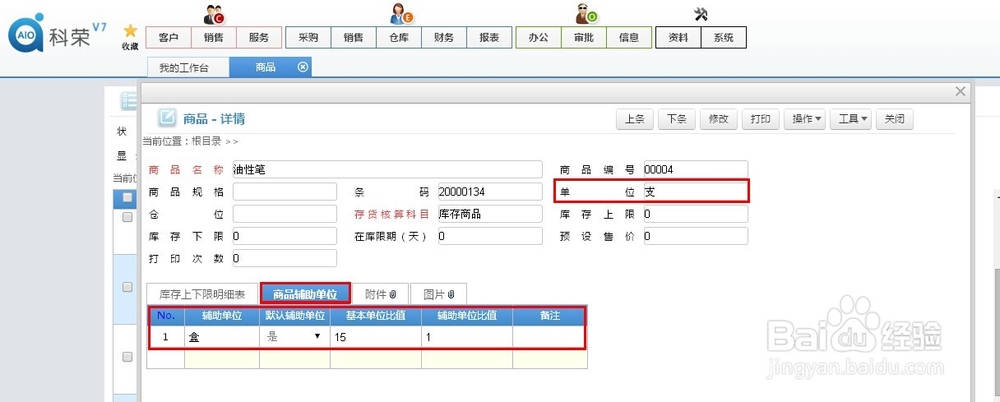Click the 科荣 AIO logo
Screen dimensions: 1000x402
point(57,34)
